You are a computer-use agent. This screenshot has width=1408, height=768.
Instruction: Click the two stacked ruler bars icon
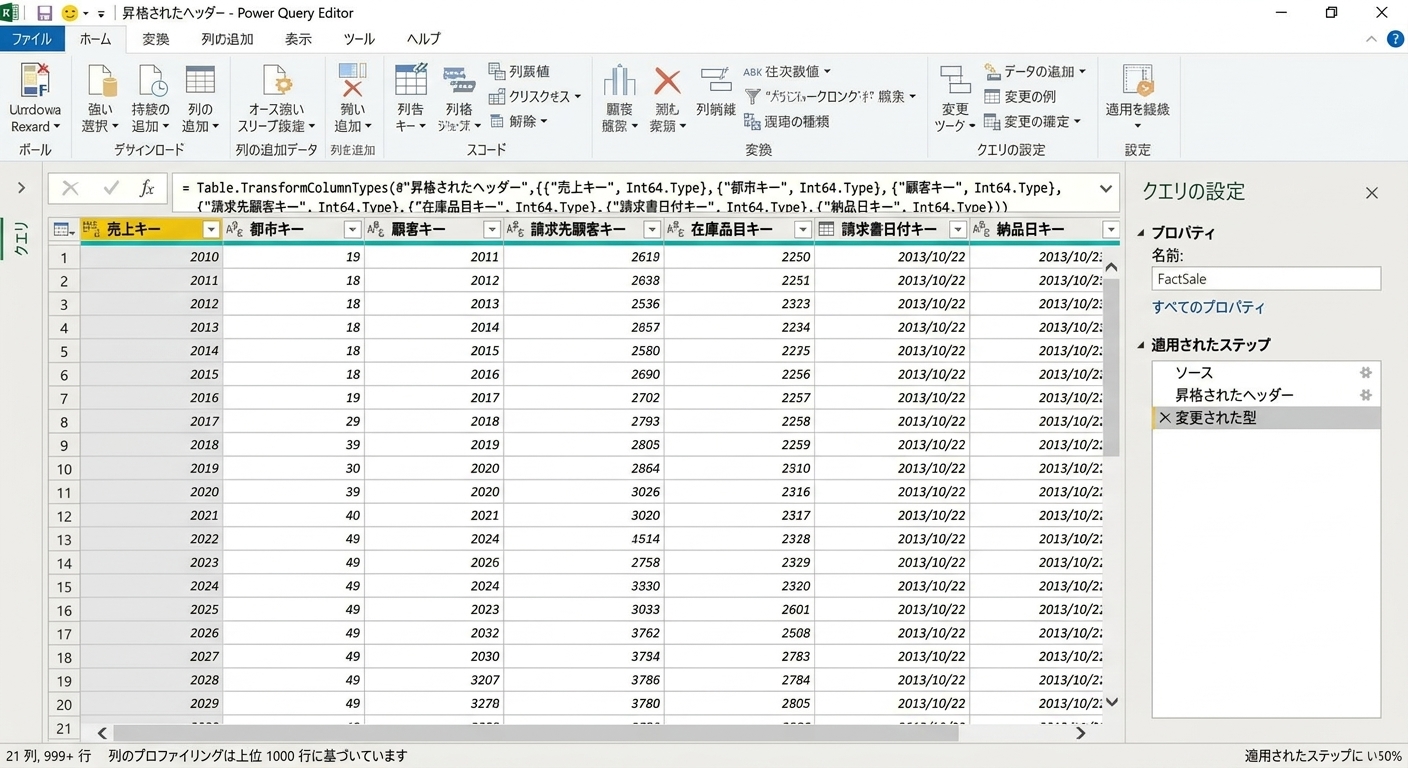[459, 80]
